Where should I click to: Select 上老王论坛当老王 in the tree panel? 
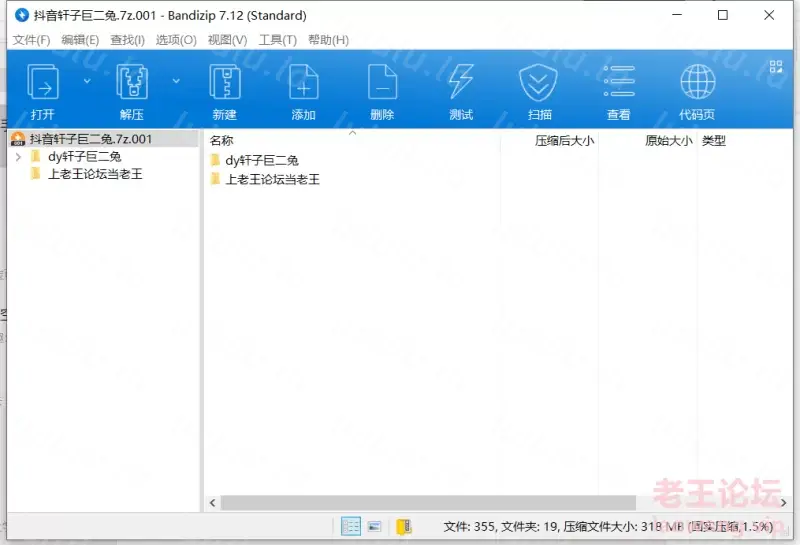[x=95, y=174]
